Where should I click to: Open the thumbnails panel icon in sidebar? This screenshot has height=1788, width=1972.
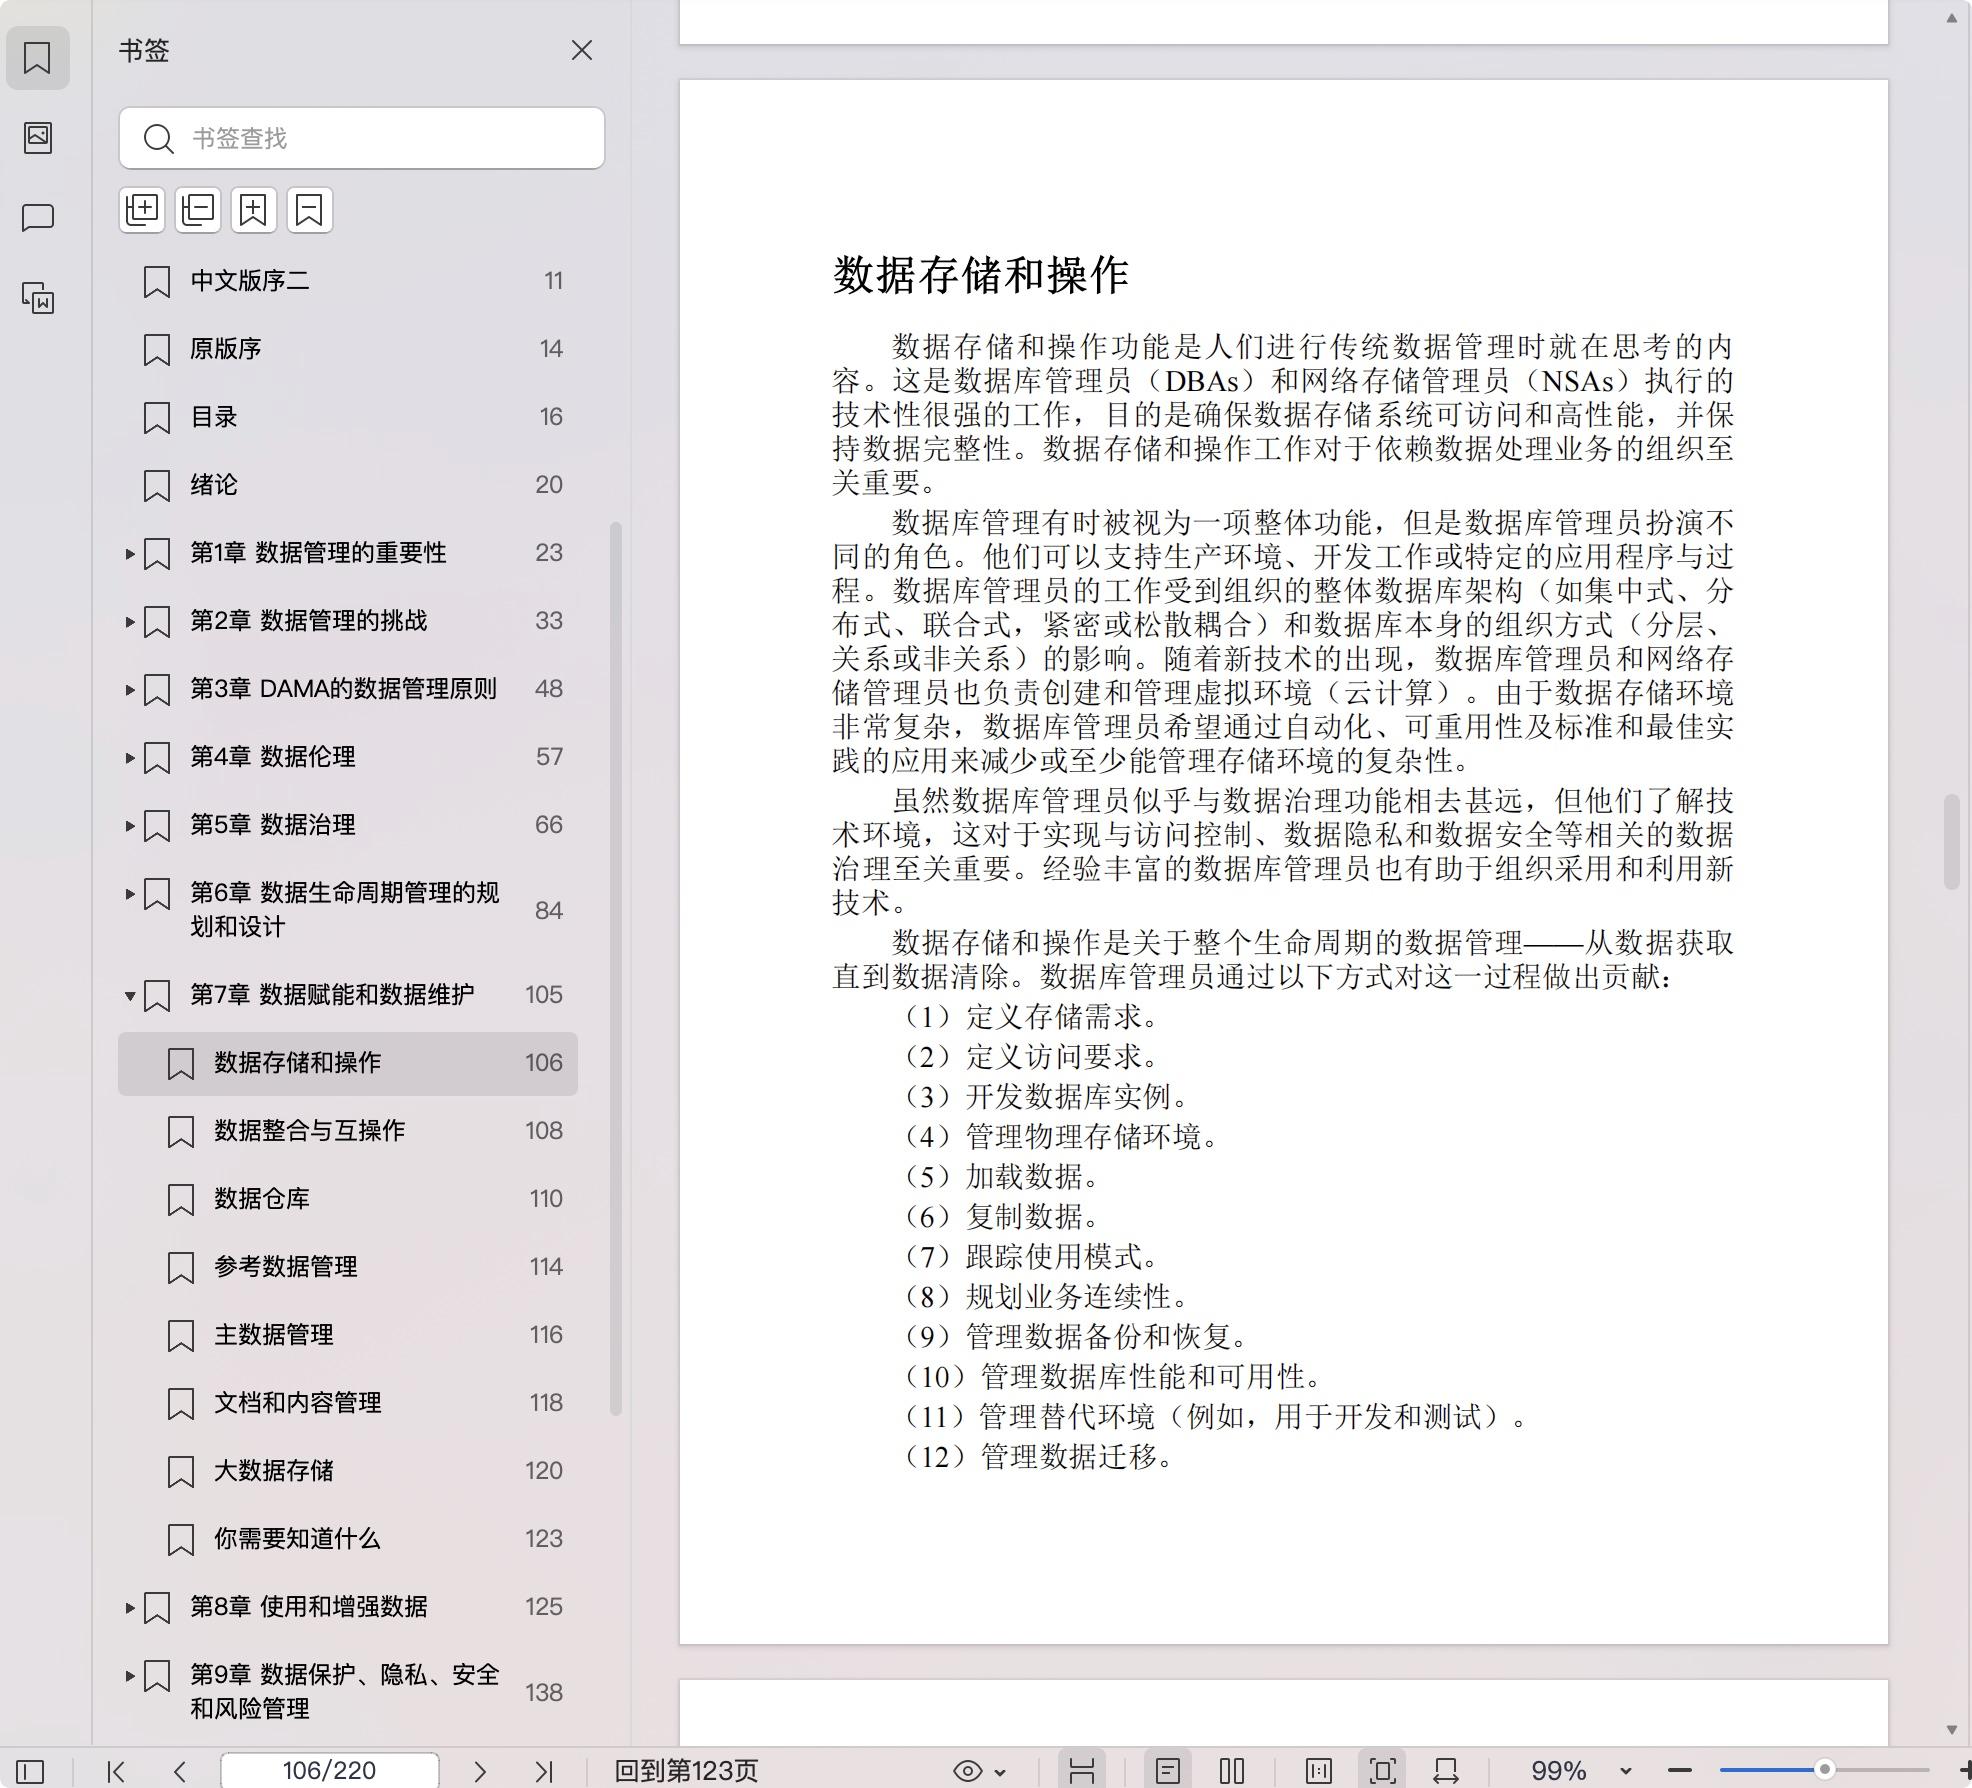[38, 138]
